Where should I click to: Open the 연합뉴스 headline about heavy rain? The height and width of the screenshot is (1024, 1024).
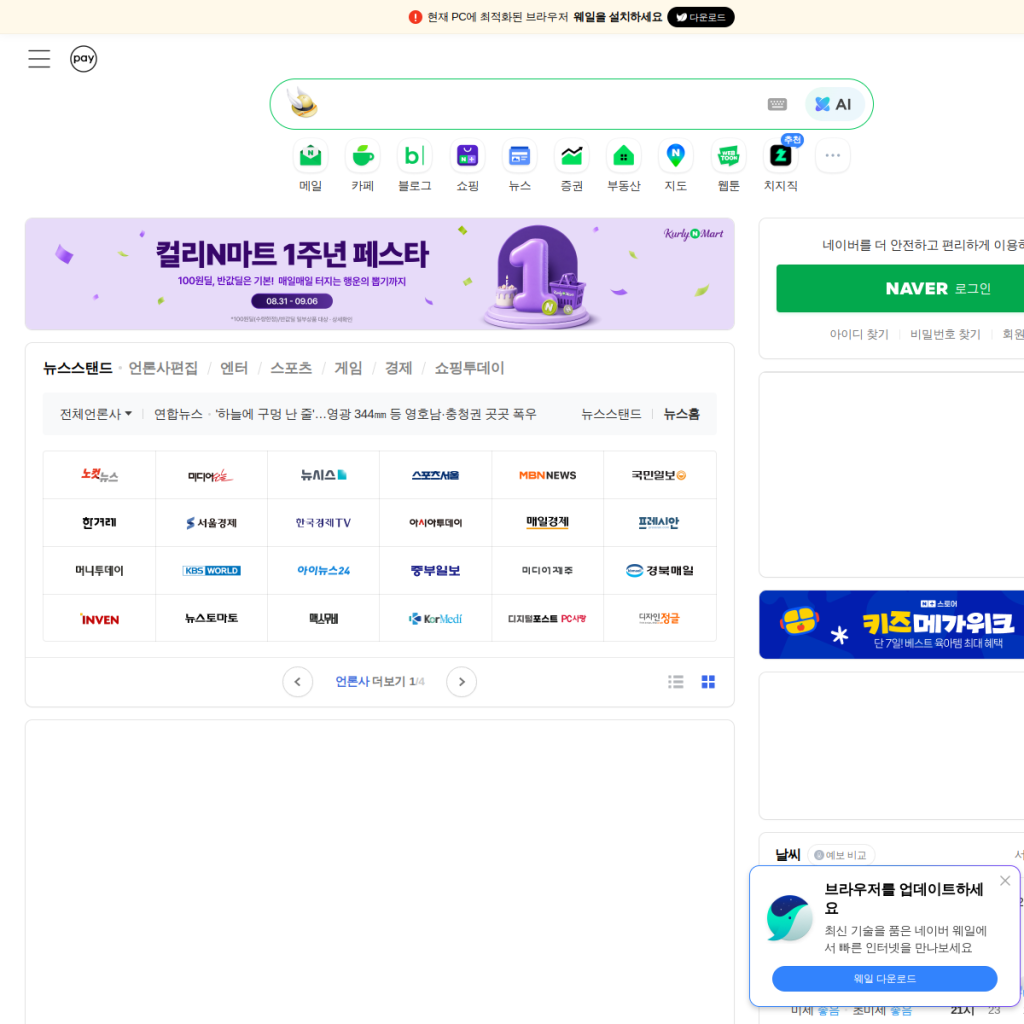(x=376, y=414)
